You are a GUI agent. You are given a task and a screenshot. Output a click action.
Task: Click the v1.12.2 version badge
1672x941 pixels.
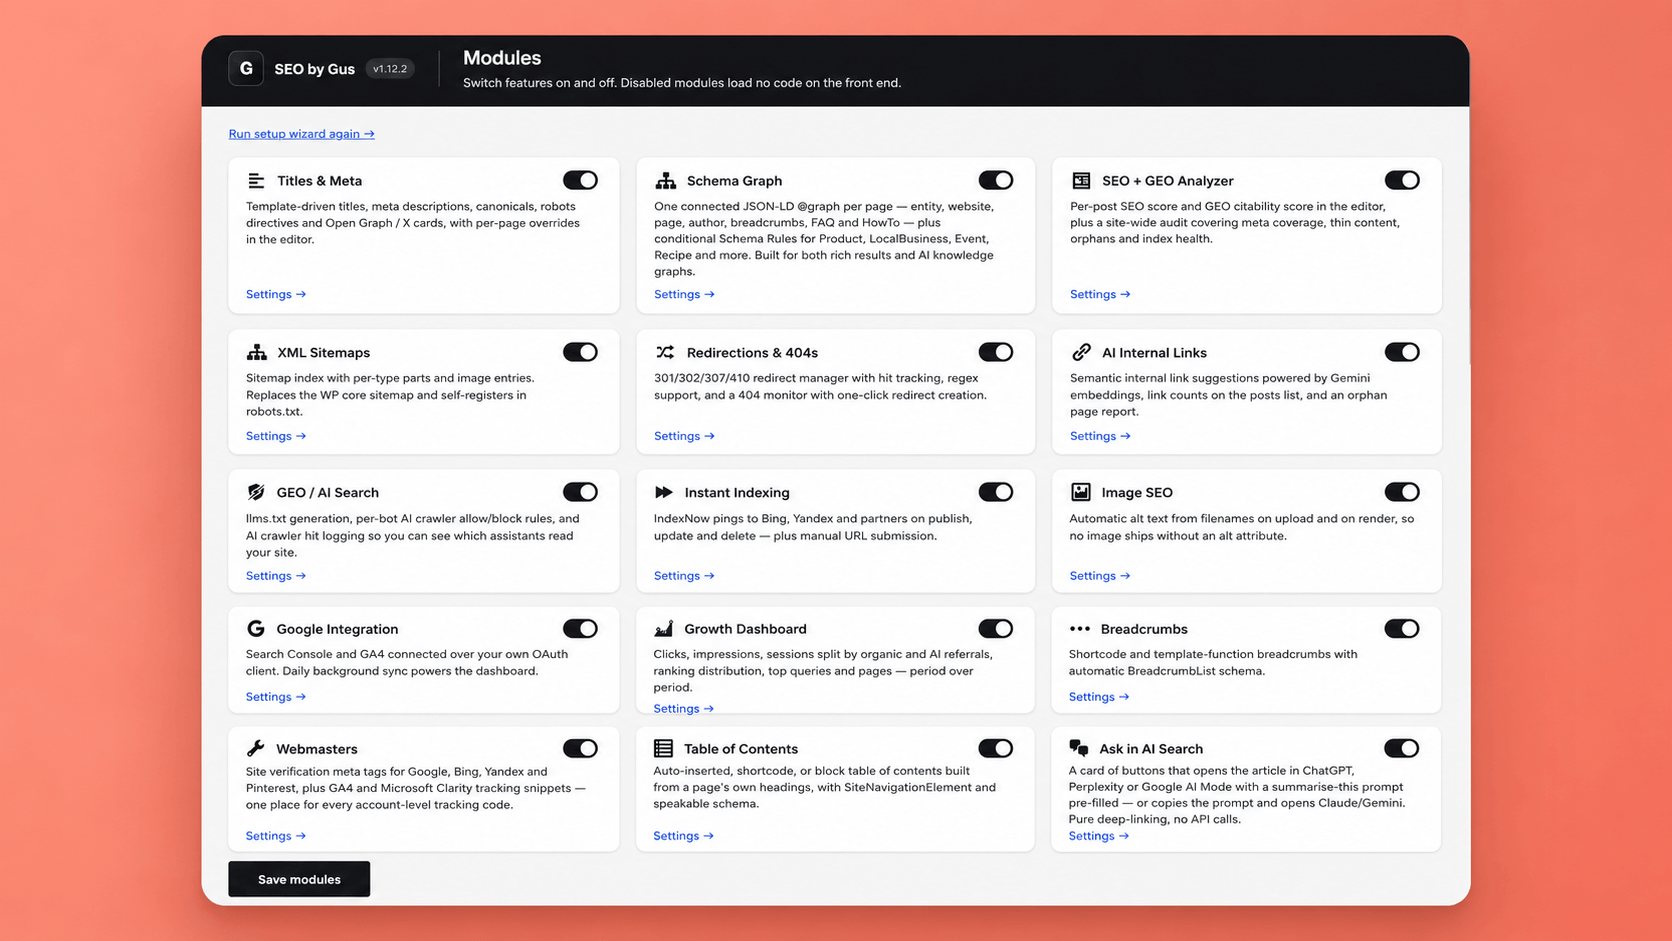click(x=390, y=69)
